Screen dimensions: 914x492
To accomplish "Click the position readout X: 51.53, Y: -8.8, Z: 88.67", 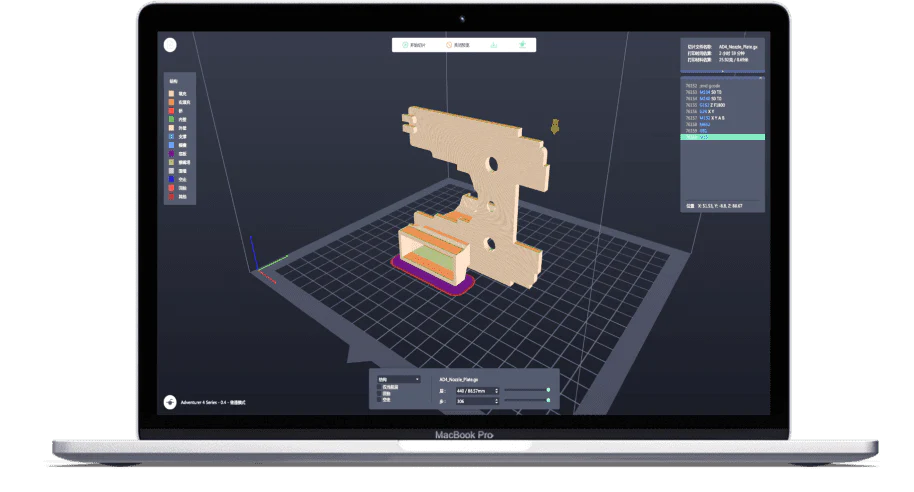I will 720,206.
